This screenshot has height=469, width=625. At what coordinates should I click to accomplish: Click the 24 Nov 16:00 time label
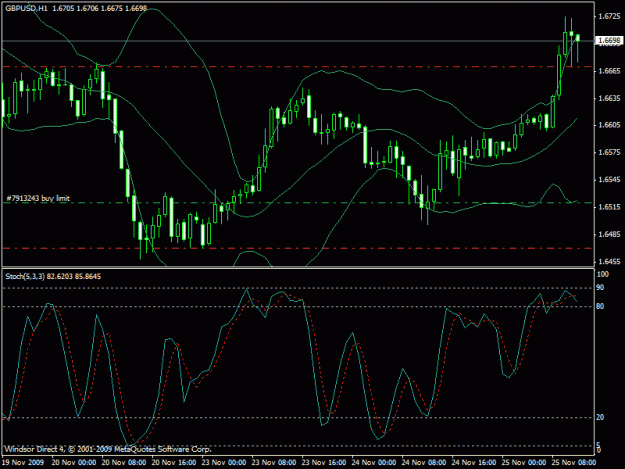[x=474, y=463]
